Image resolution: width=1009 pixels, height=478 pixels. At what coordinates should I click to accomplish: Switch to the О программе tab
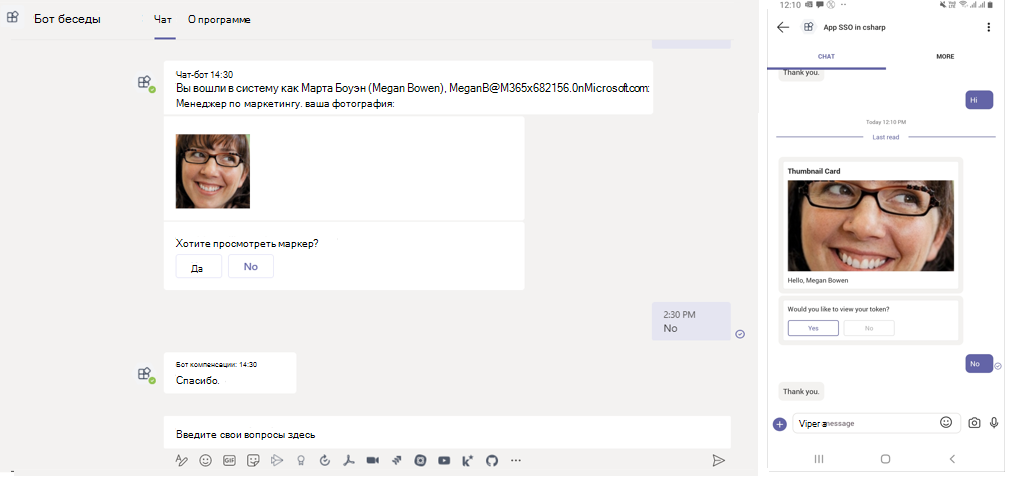[219, 20]
